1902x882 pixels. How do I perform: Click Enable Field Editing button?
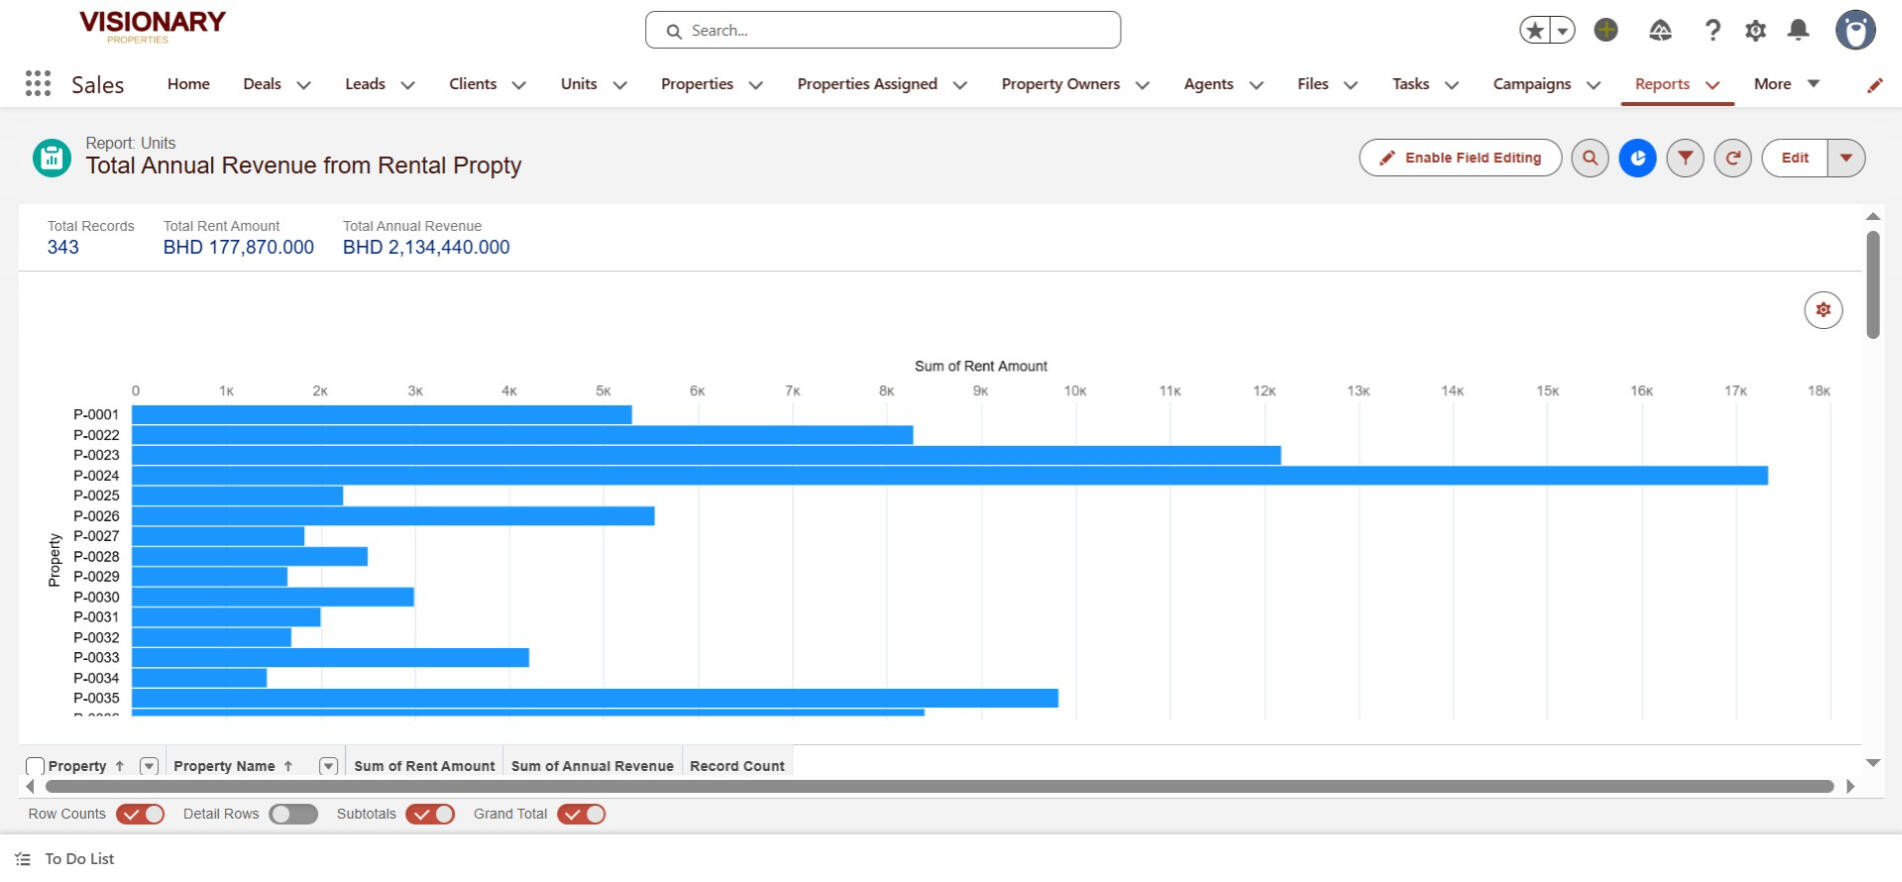coord(1460,158)
